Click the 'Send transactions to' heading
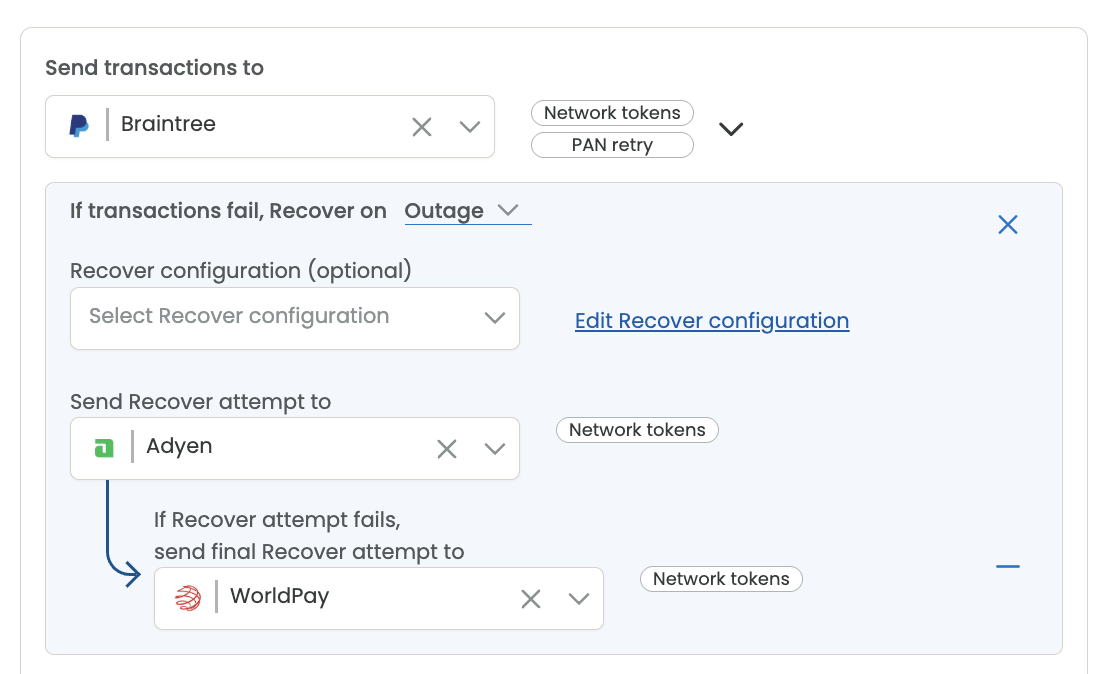The width and height of the screenshot is (1100, 674). [x=154, y=67]
